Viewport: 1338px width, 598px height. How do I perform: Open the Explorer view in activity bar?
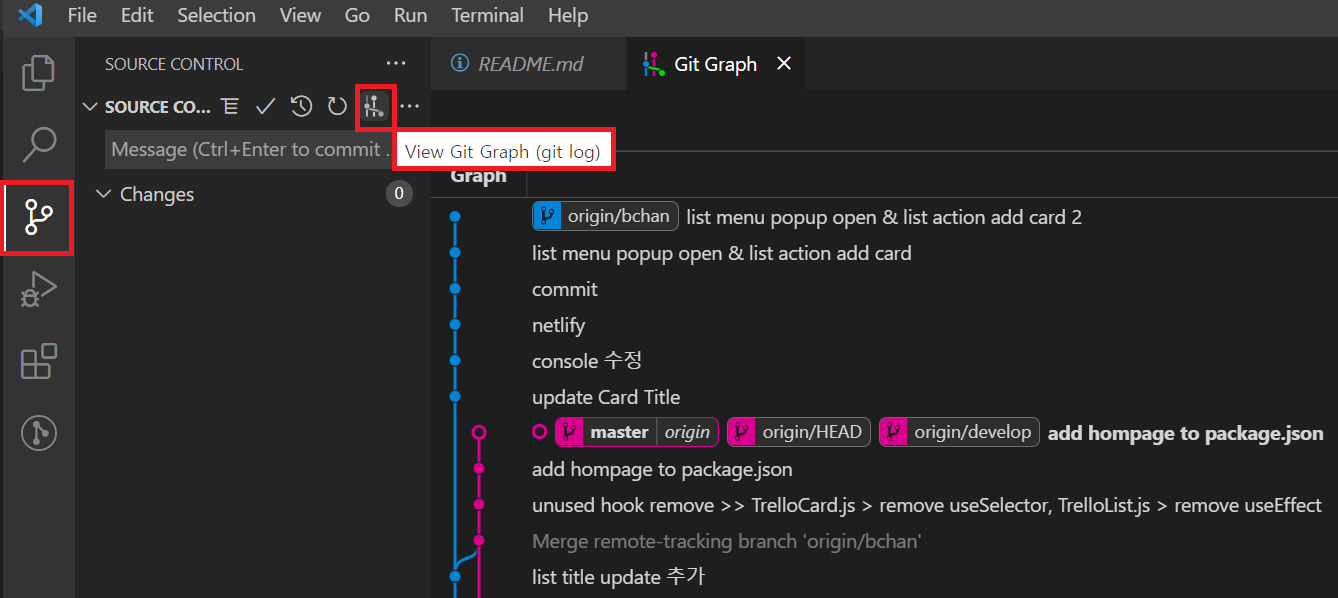click(x=38, y=73)
